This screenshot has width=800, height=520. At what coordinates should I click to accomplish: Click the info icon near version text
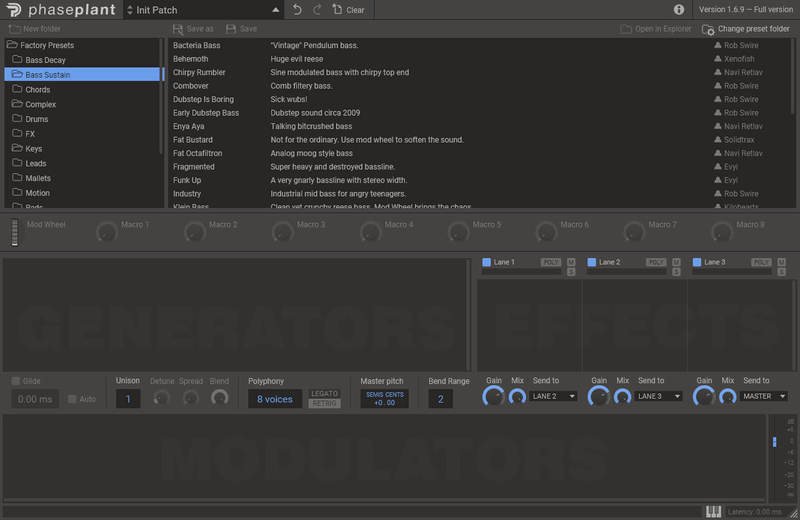[x=680, y=10]
